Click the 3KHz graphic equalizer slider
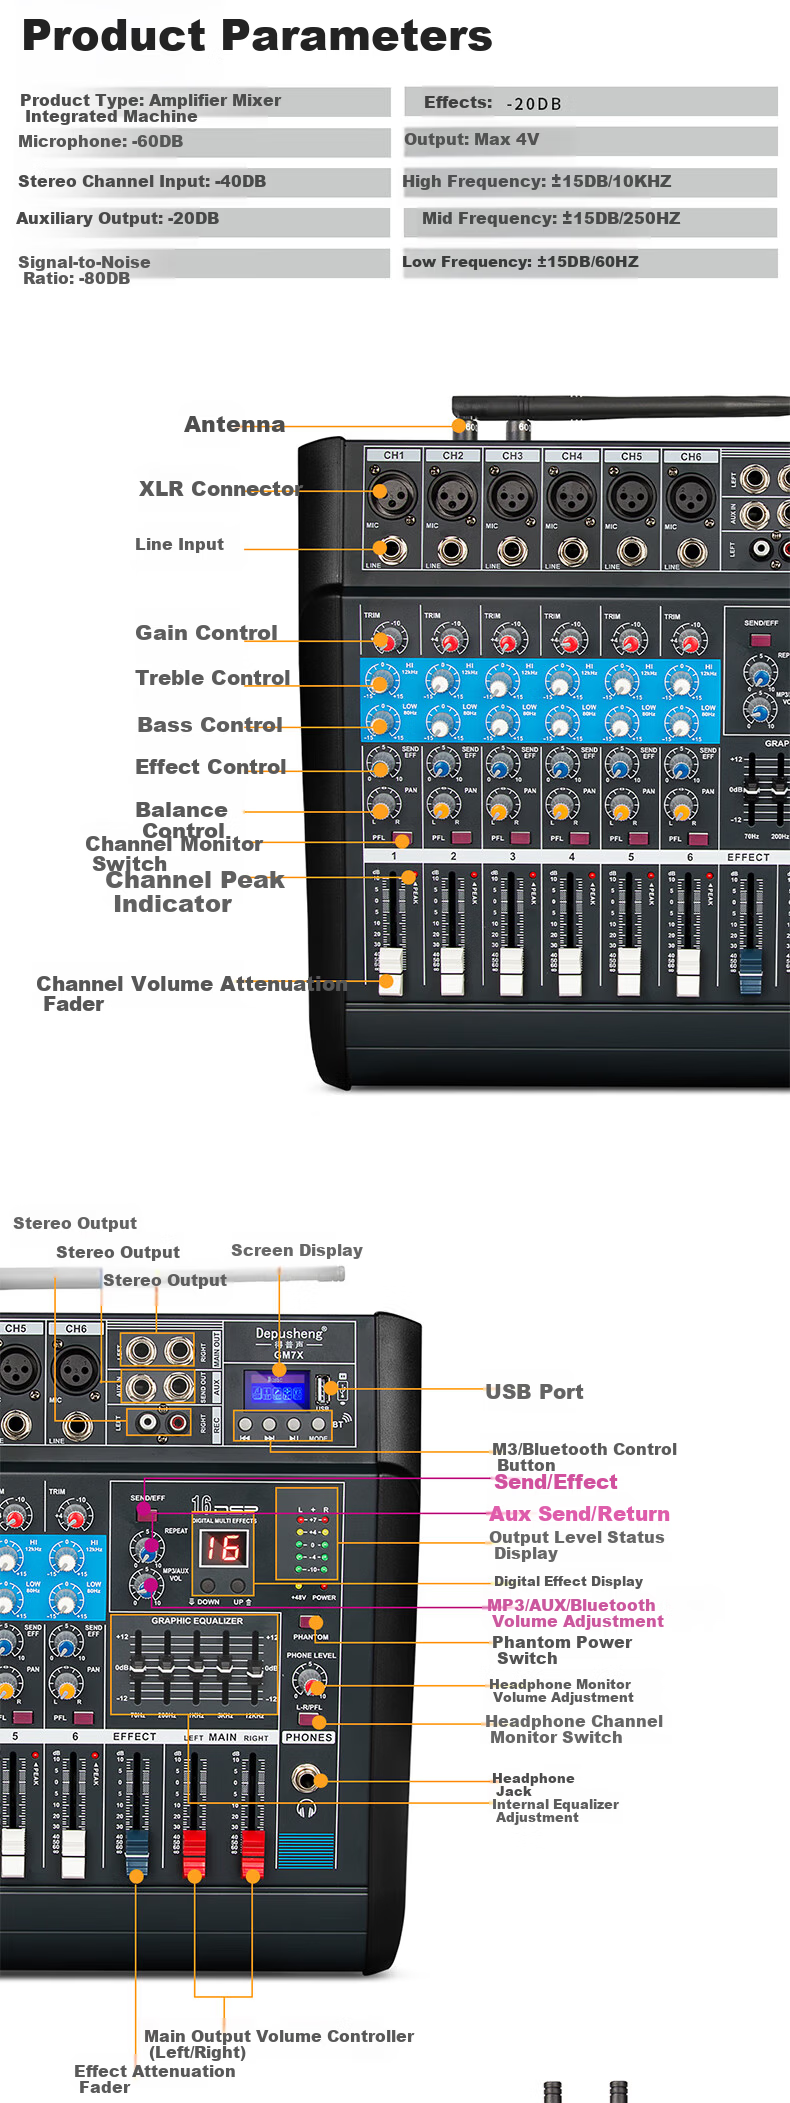The image size is (790, 2103). (x=225, y=1667)
